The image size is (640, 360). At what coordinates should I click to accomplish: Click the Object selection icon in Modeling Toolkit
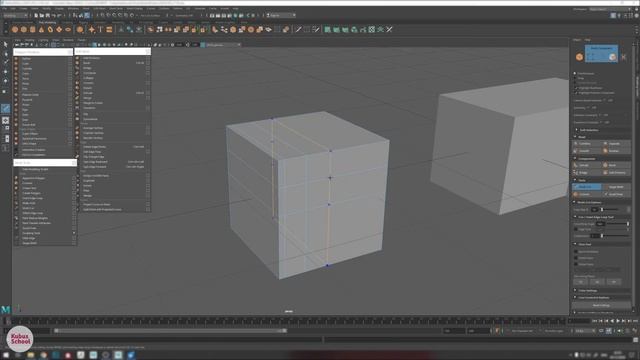(579, 57)
